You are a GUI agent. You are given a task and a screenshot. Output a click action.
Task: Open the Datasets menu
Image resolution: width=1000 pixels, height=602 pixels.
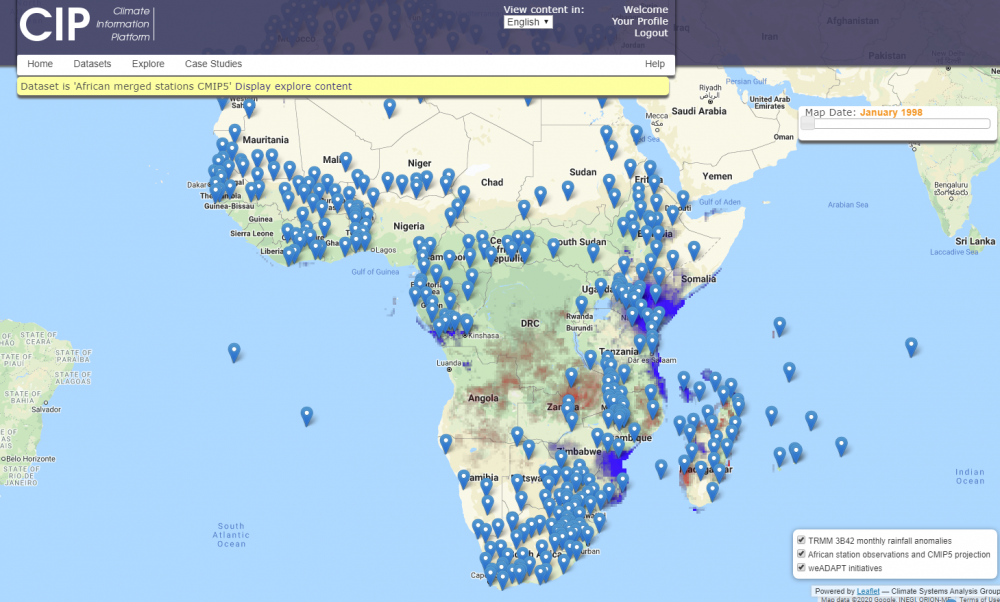[x=92, y=64]
